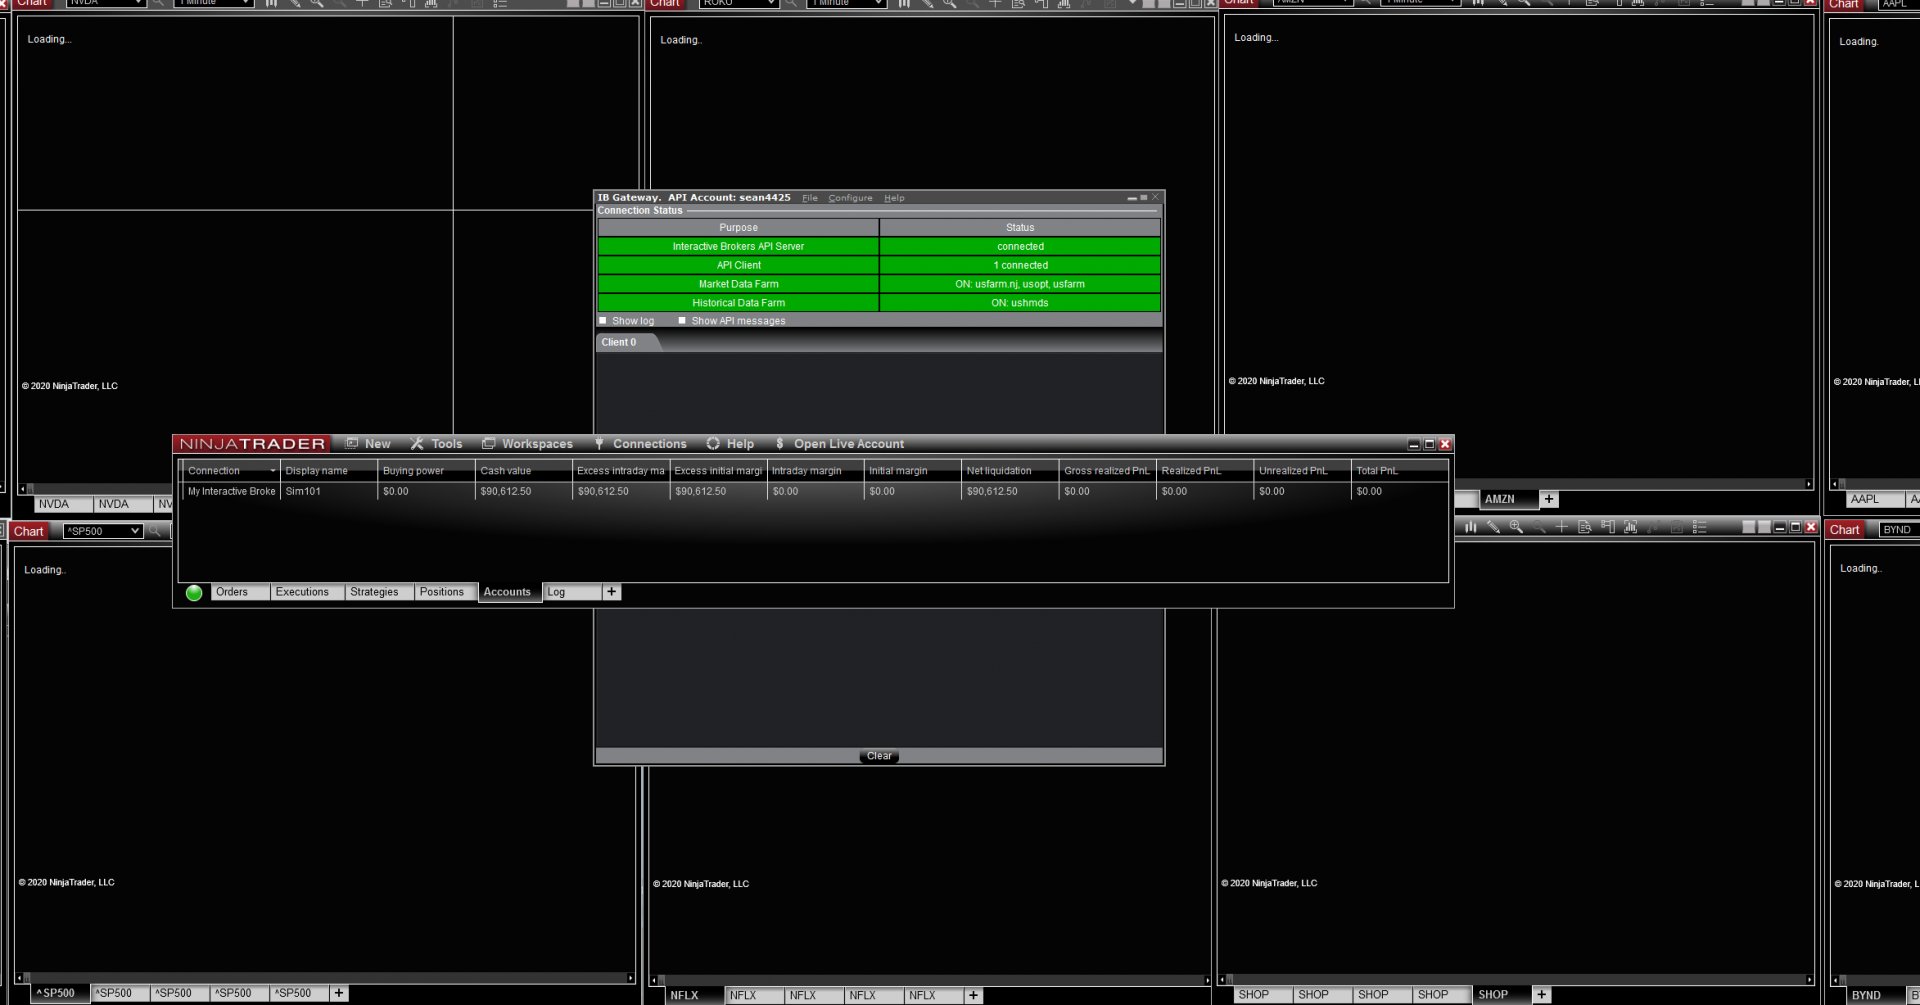Open the New menu in NinjaTrader
1920x1005 pixels.
368,444
